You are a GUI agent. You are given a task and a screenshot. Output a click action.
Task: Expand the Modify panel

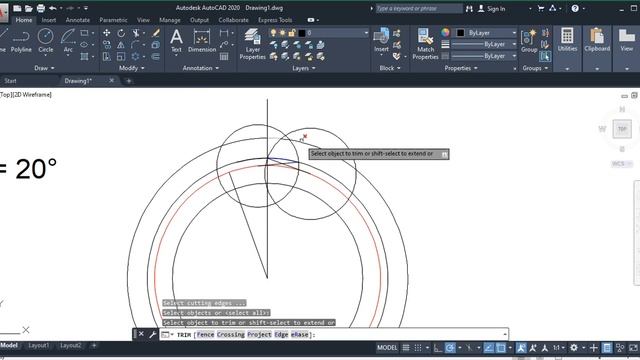[x=131, y=68]
